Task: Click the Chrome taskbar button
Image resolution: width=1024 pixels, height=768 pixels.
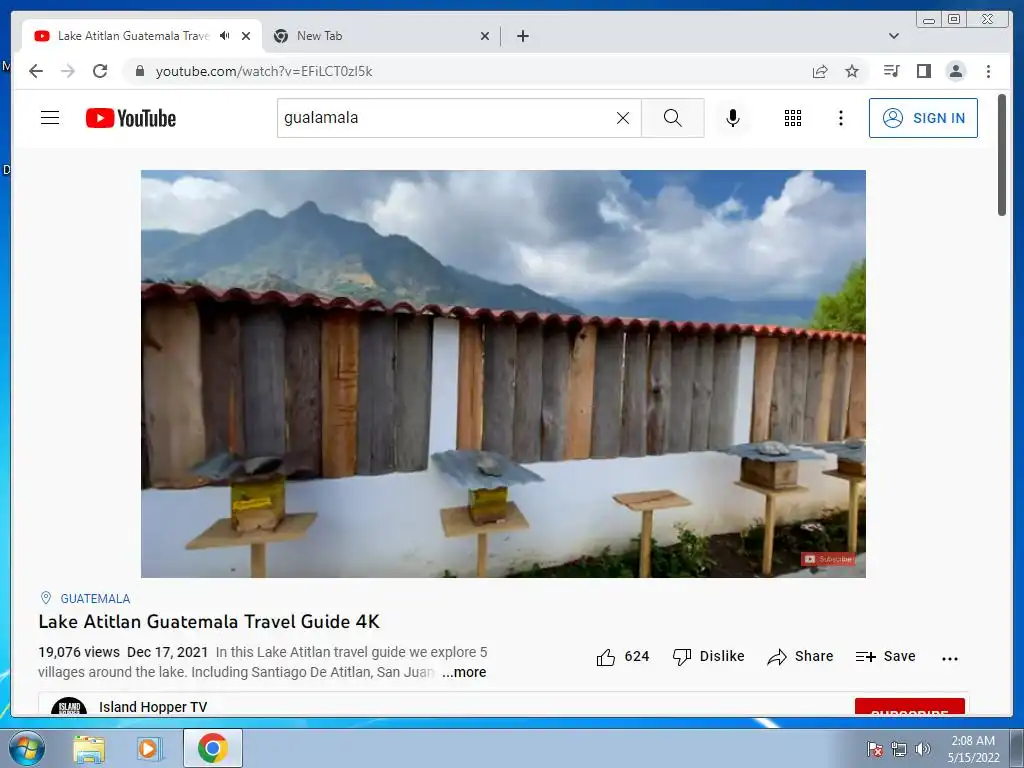Action: (213, 748)
